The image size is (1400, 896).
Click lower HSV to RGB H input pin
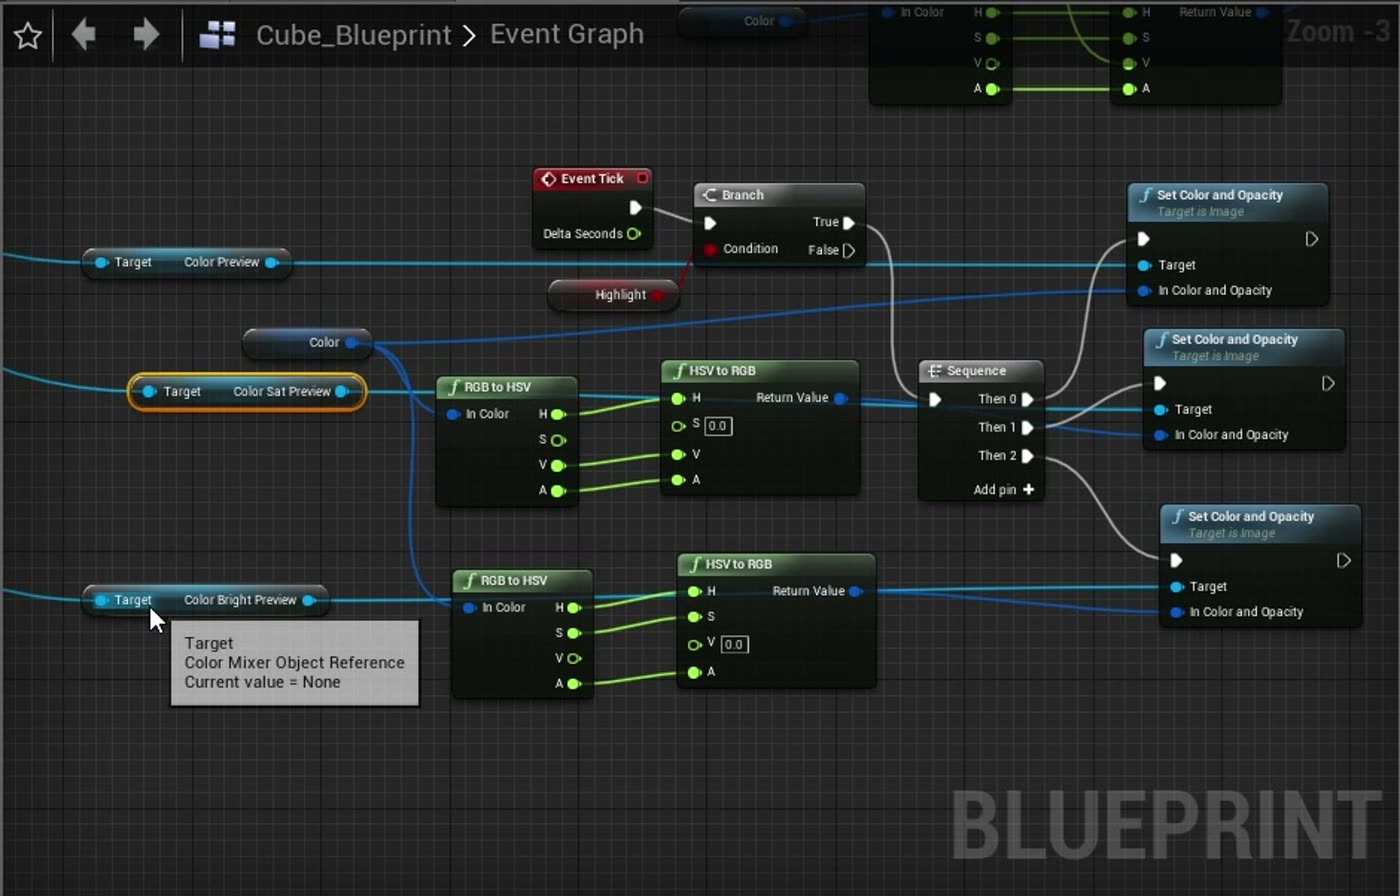694,591
